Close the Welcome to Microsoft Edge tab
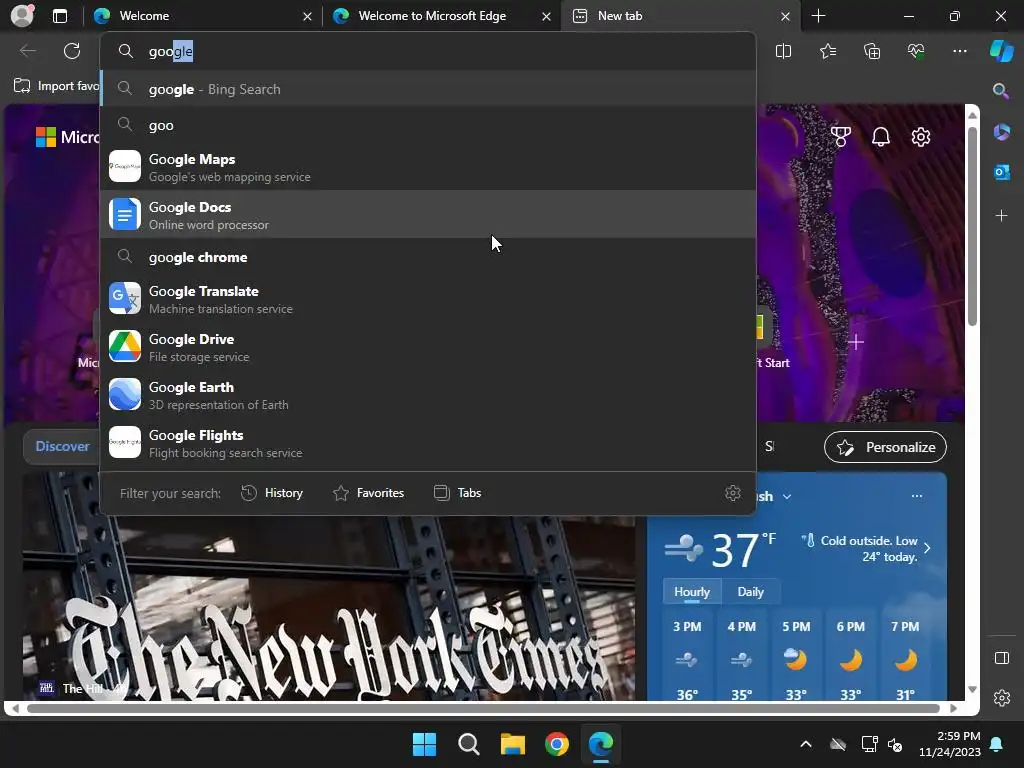This screenshot has width=1024, height=768. coord(546,16)
